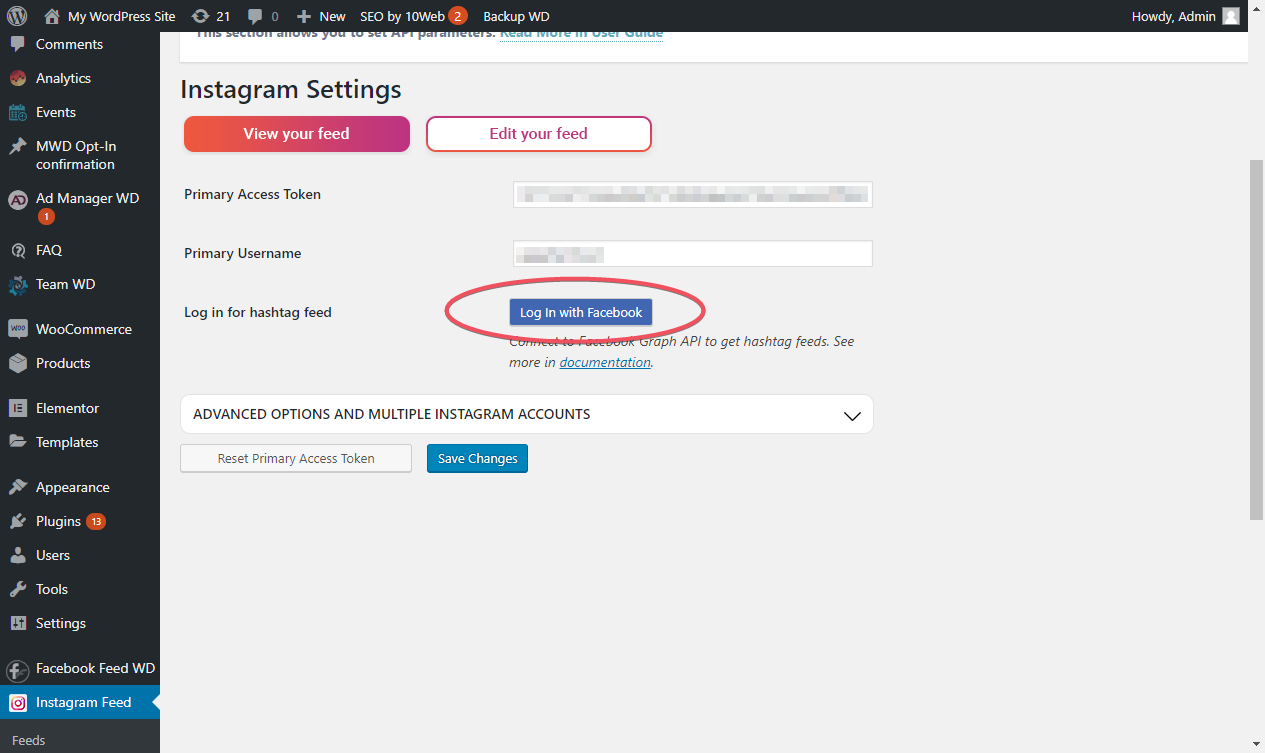Click View your feed button
Viewport: 1265px width, 753px height.
coord(297,134)
